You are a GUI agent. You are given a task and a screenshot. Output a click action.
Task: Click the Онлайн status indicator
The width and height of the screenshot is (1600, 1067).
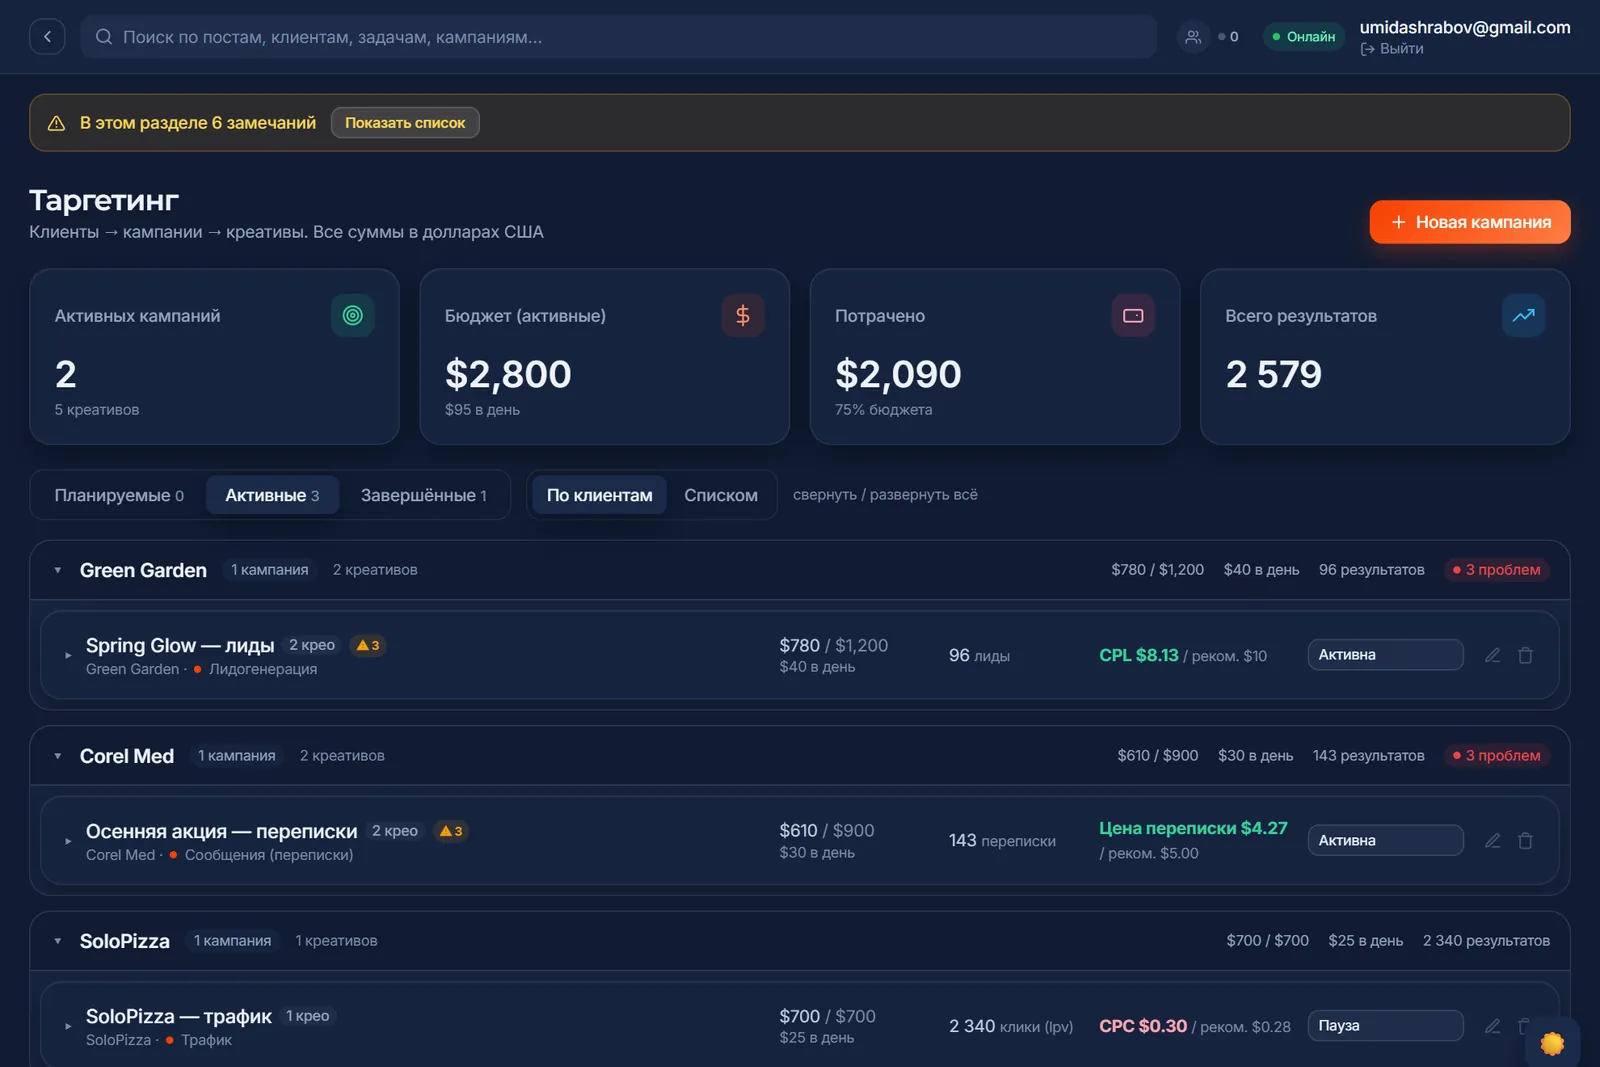[1304, 37]
